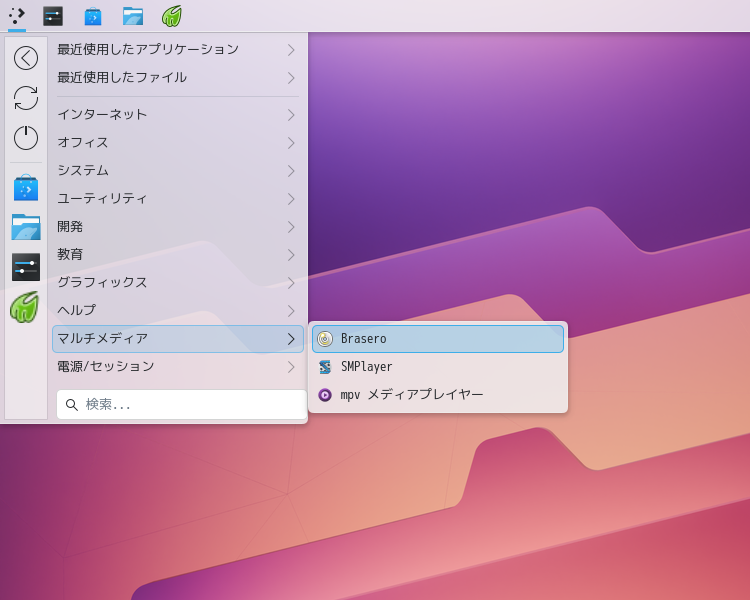Click the logout back-arrow icon in the menu sidebar

pos(26,58)
